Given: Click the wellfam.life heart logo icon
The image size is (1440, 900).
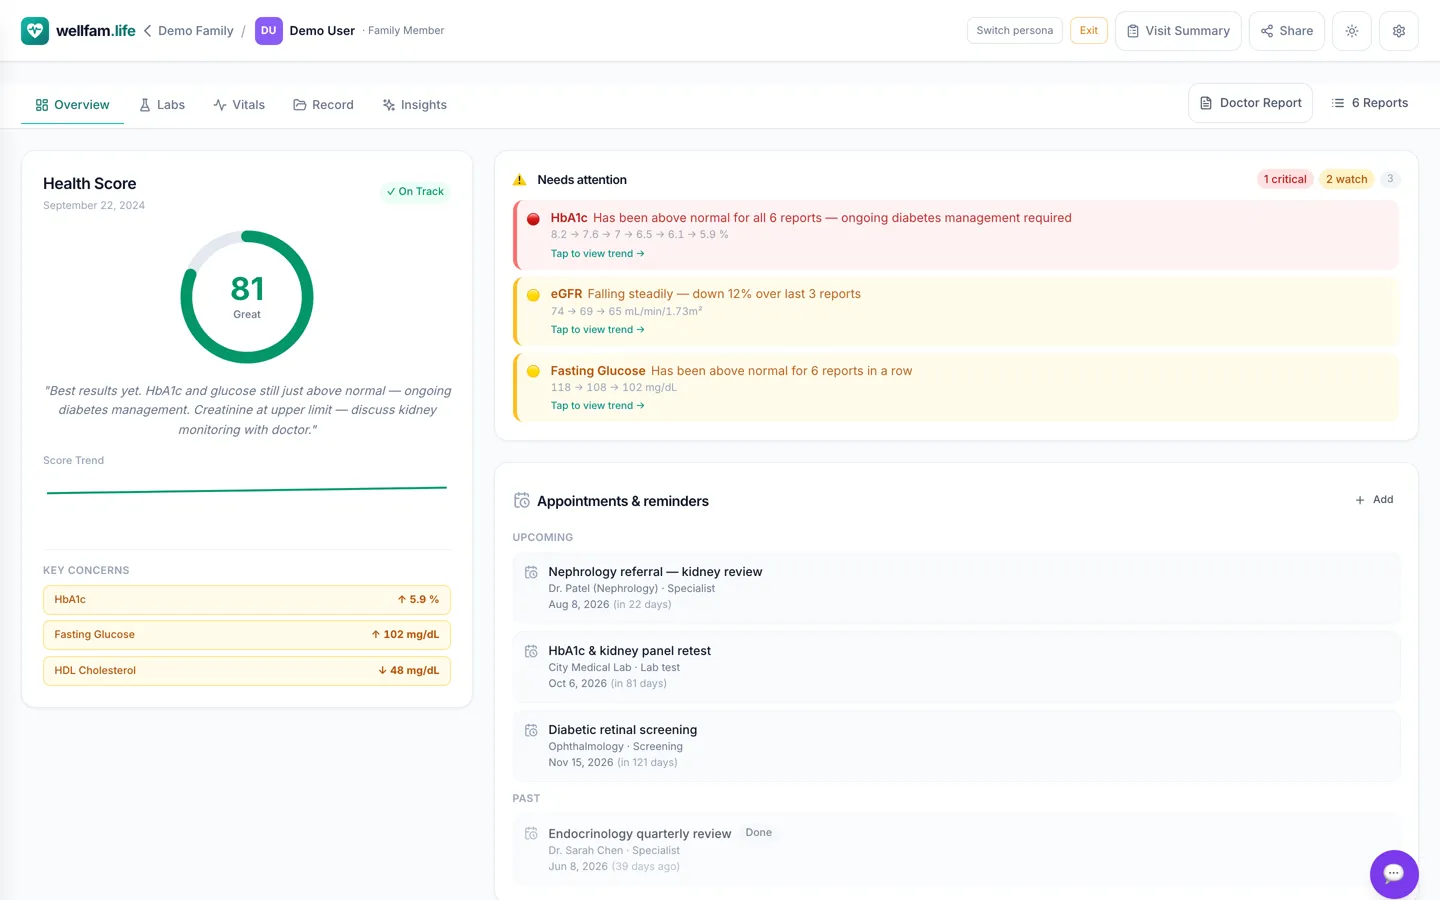Looking at the screenshot, I should tap(35, 31).
